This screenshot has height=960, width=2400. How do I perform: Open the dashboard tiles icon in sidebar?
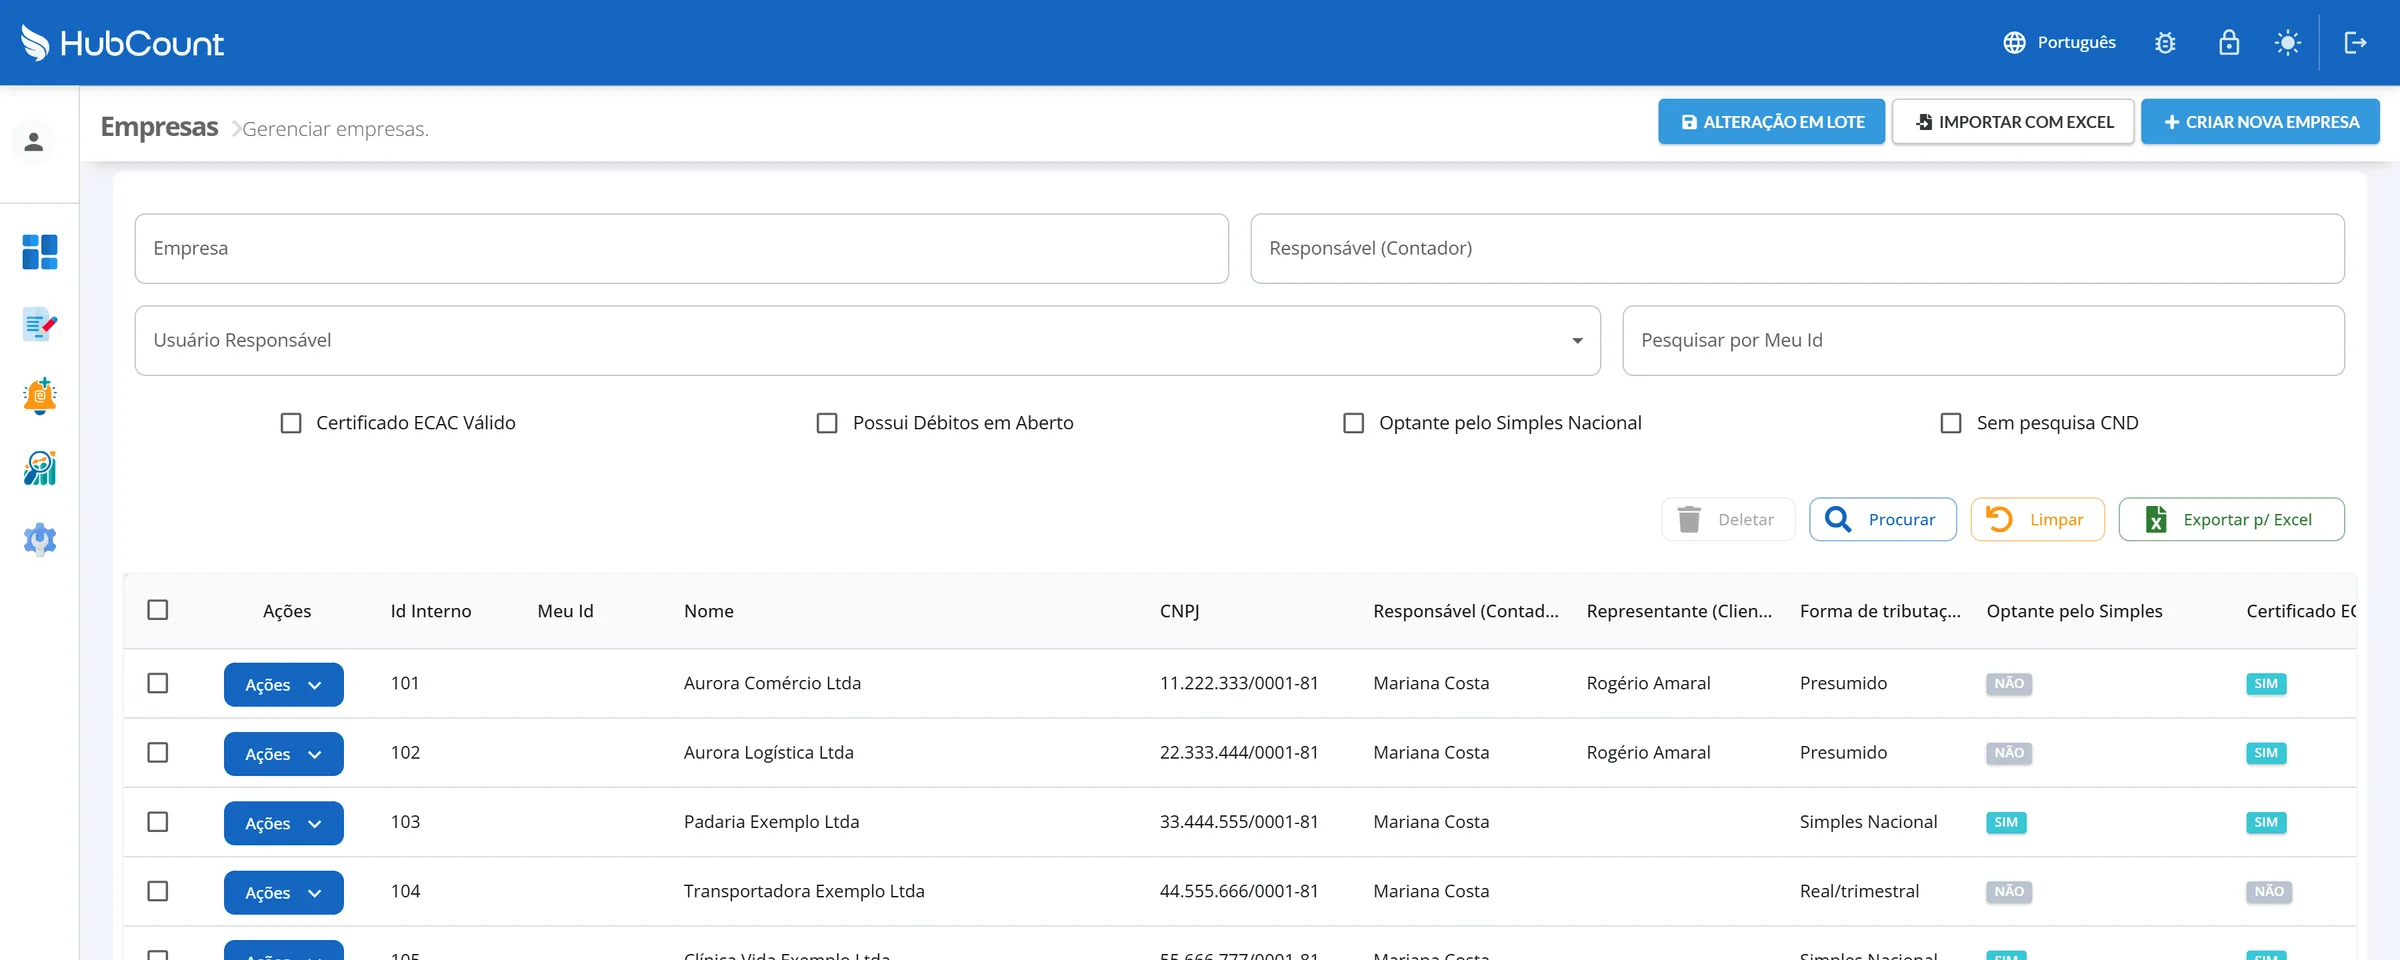click(x=40, y=252)
